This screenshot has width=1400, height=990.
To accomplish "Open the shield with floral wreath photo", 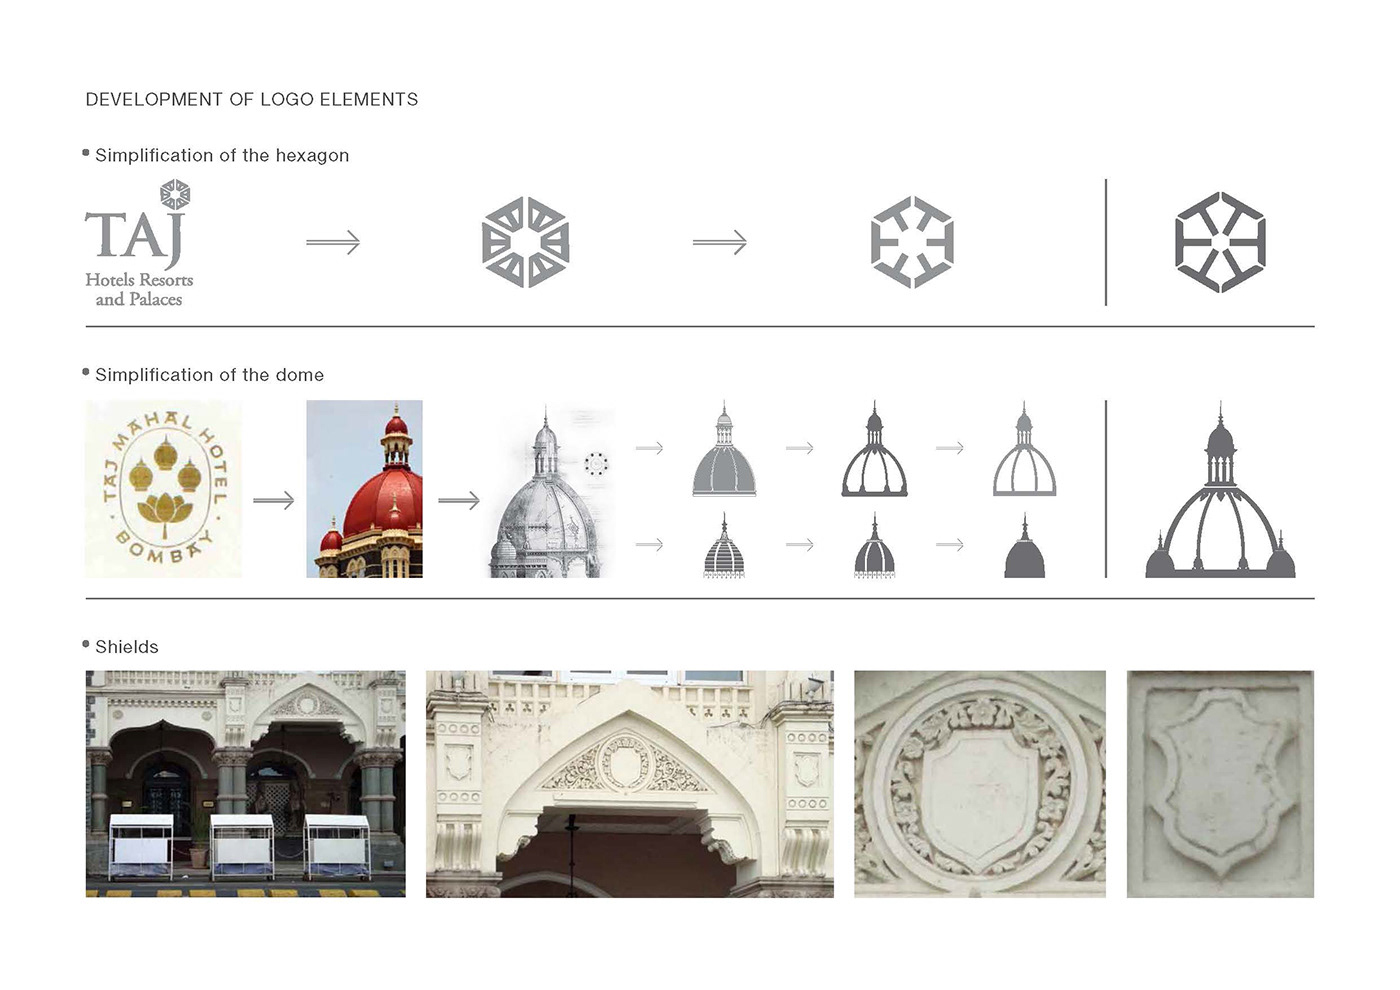I will point(980,784).
